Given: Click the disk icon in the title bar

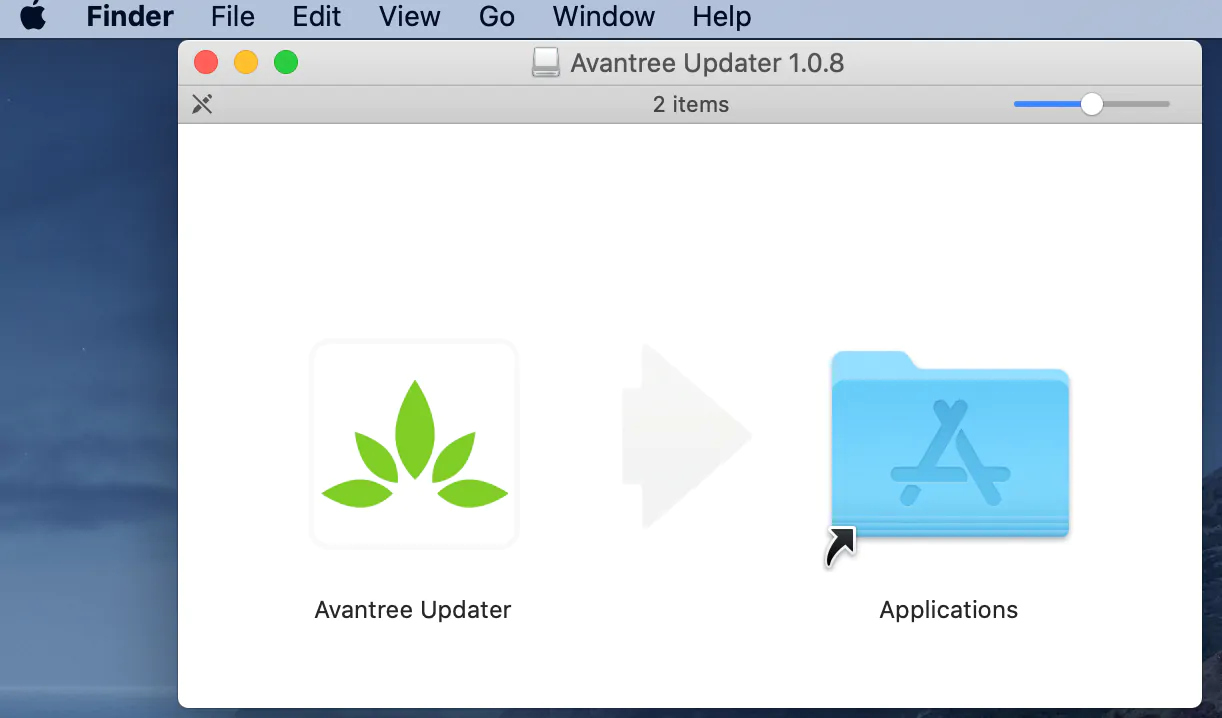Looking at the screenshot, I should (x=545, y=63).
